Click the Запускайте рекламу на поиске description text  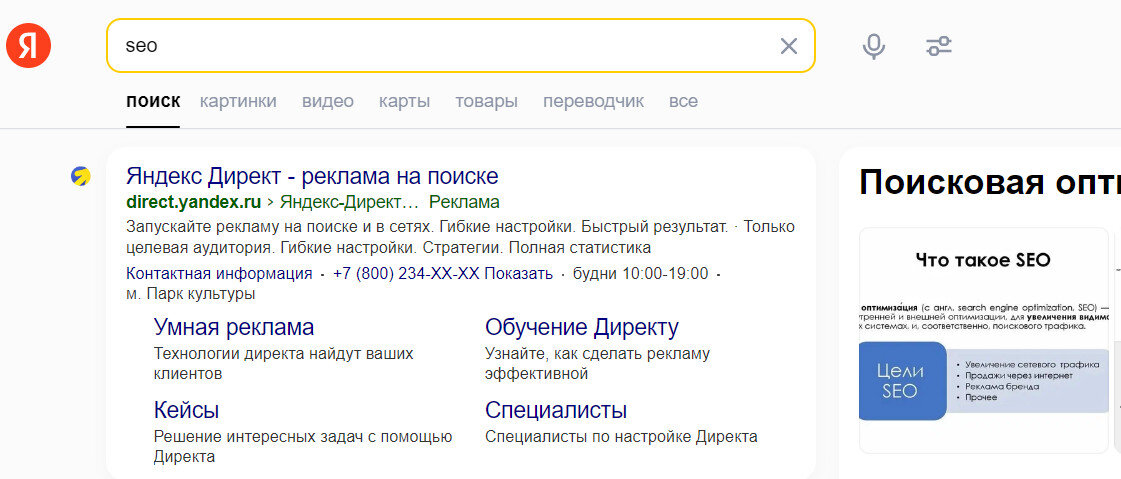[460, 237]
